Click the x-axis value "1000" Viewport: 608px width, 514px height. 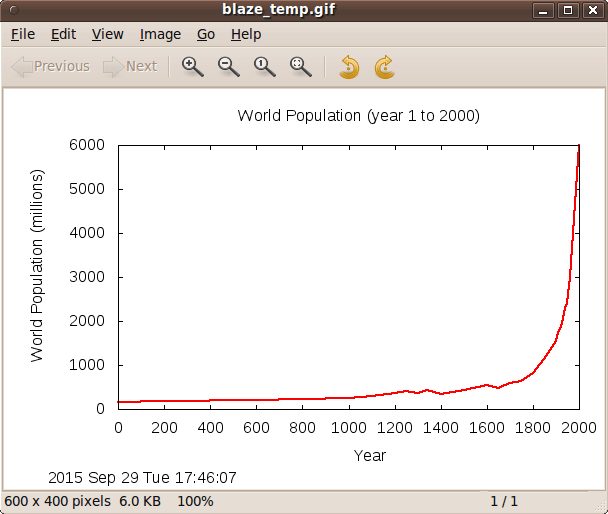coord(349,428)
